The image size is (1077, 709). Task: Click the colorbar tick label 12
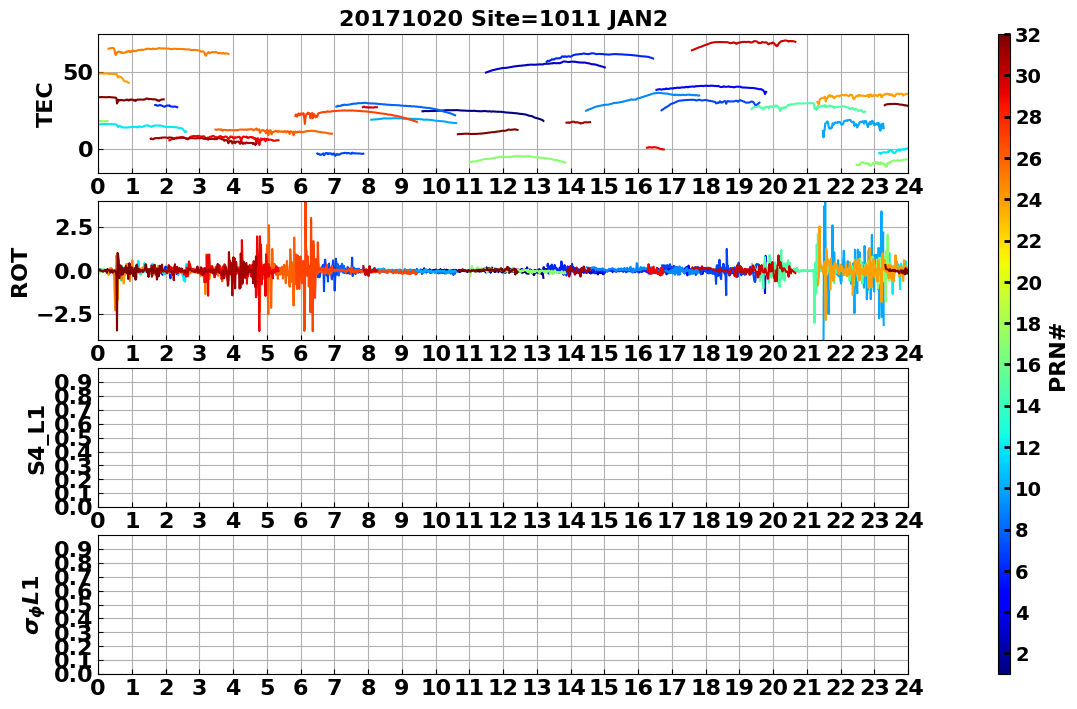pyautogui.click(x=1028, y=447)
